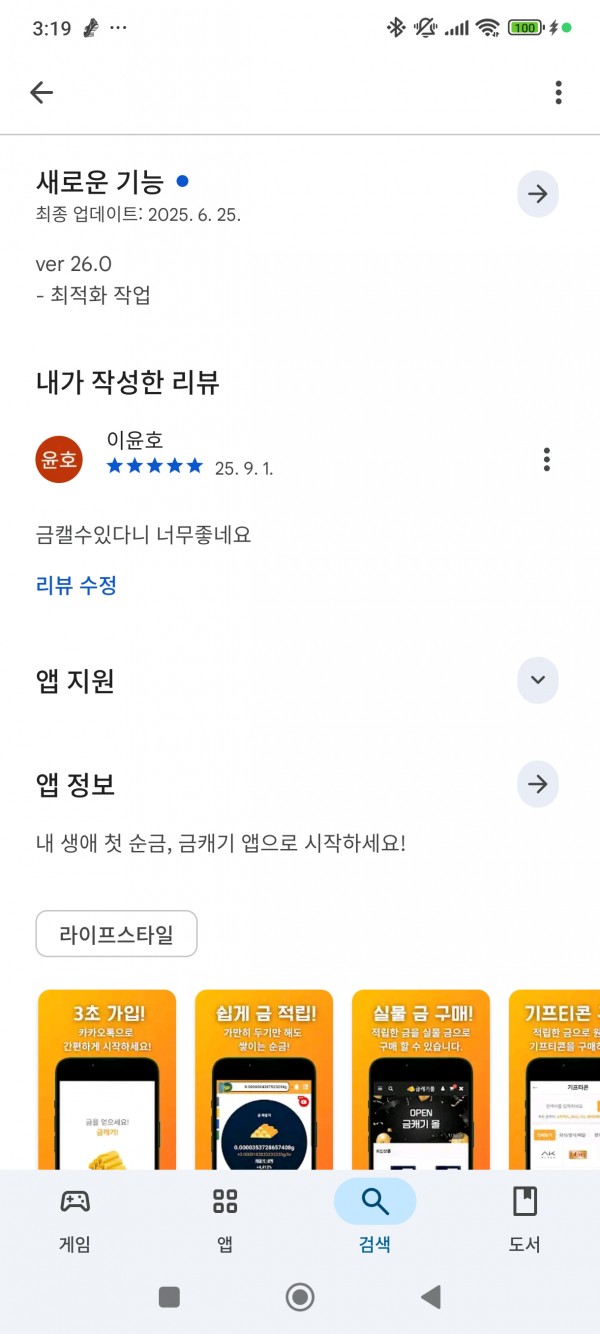Viewport: 600px width, 1334px height.
Task: Open 앱 정보 arrow button
Action: point(538,784)
